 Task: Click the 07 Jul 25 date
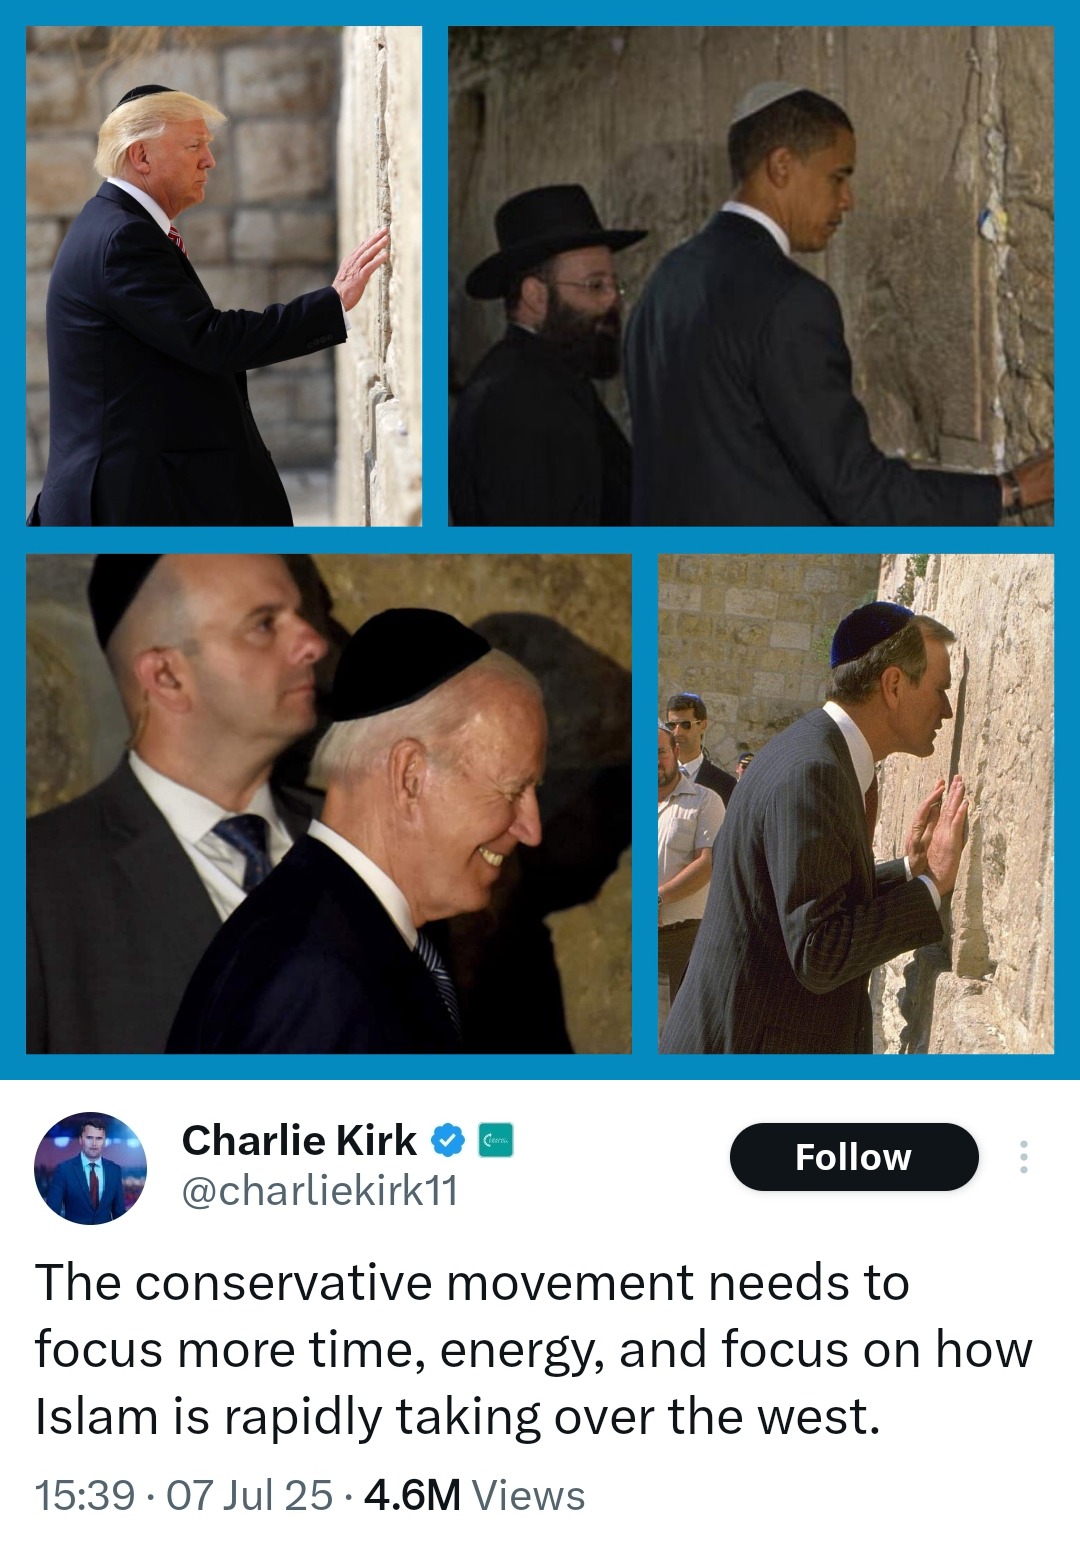coord(249,1496)
